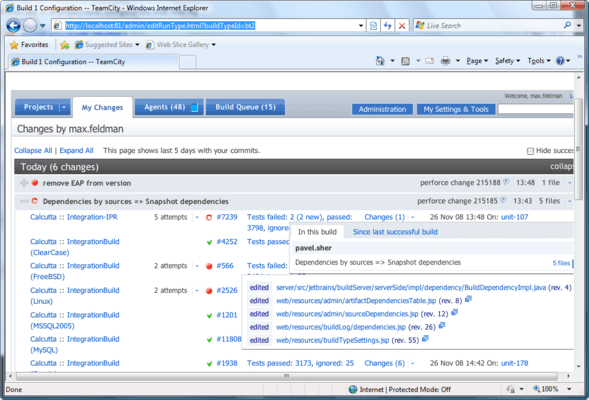Click Collapse All link

coord(33,151)
